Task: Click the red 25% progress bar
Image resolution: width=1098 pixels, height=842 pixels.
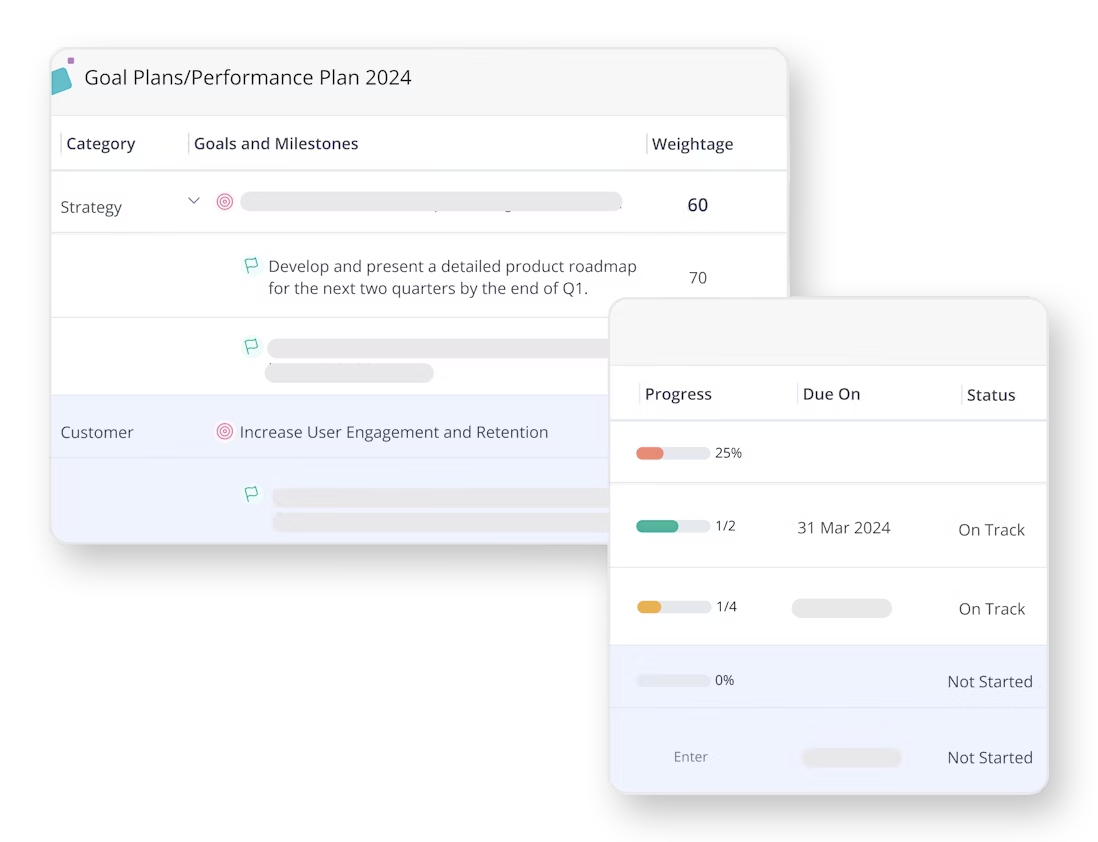Action: click(673, 453)
